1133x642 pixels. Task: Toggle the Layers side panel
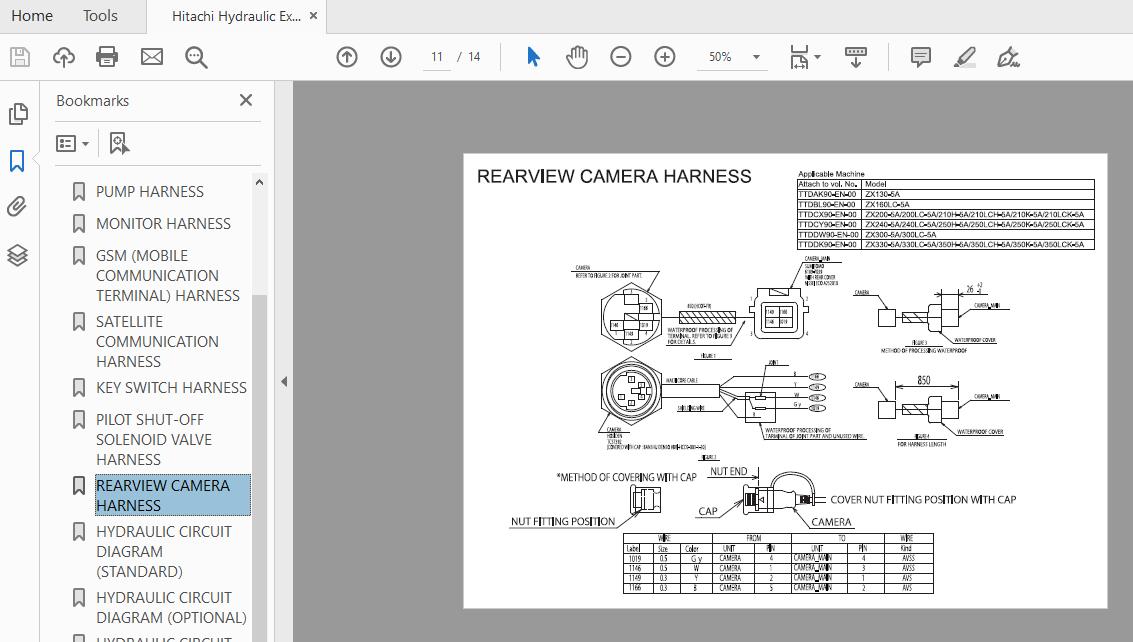pyautogui.click(x=17, y=255)
